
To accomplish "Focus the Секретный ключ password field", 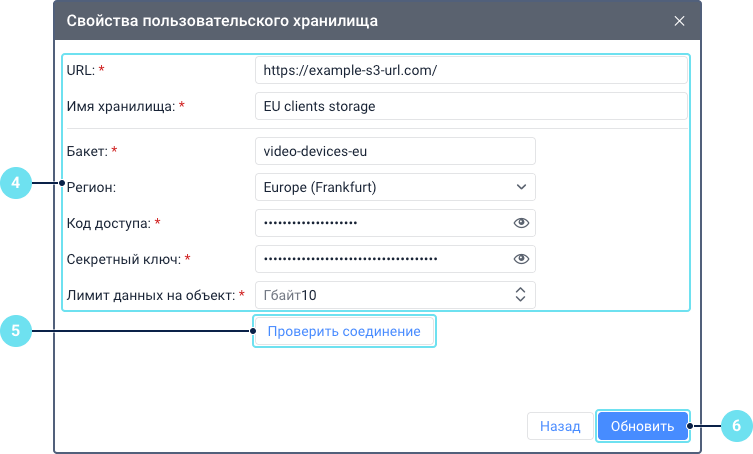I will [x=380, y=259].
